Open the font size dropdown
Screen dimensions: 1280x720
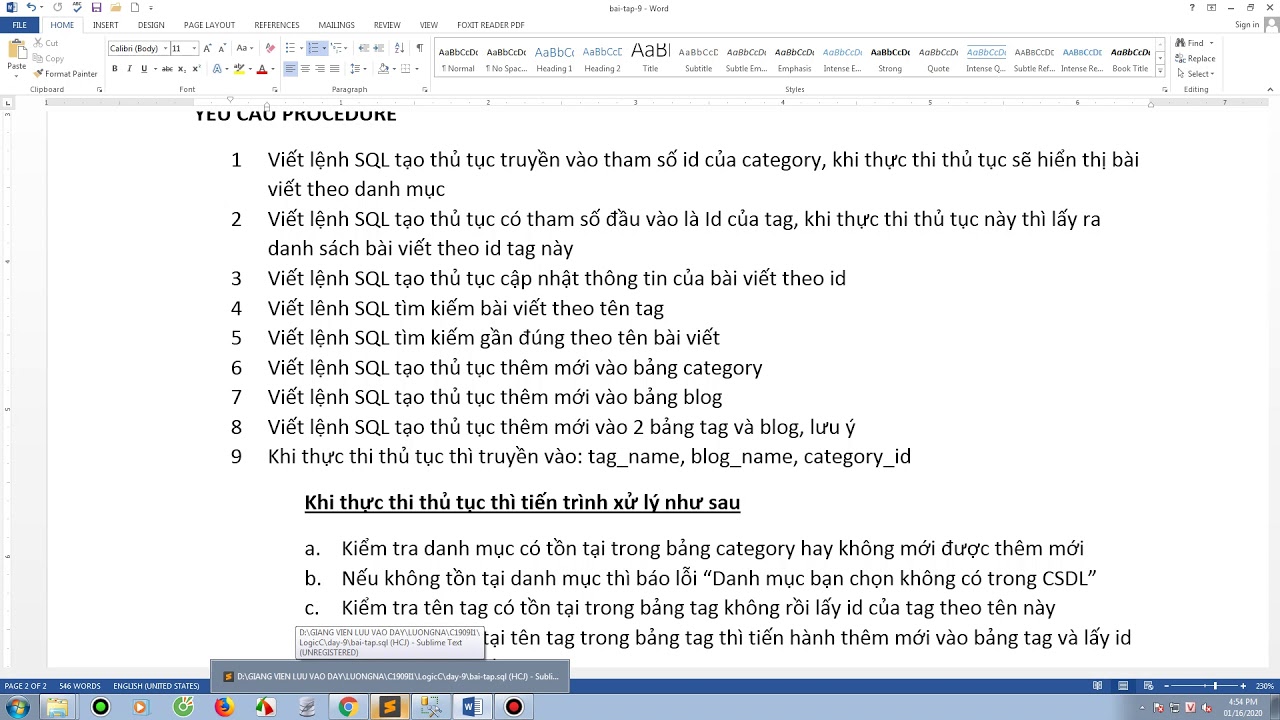193,48
